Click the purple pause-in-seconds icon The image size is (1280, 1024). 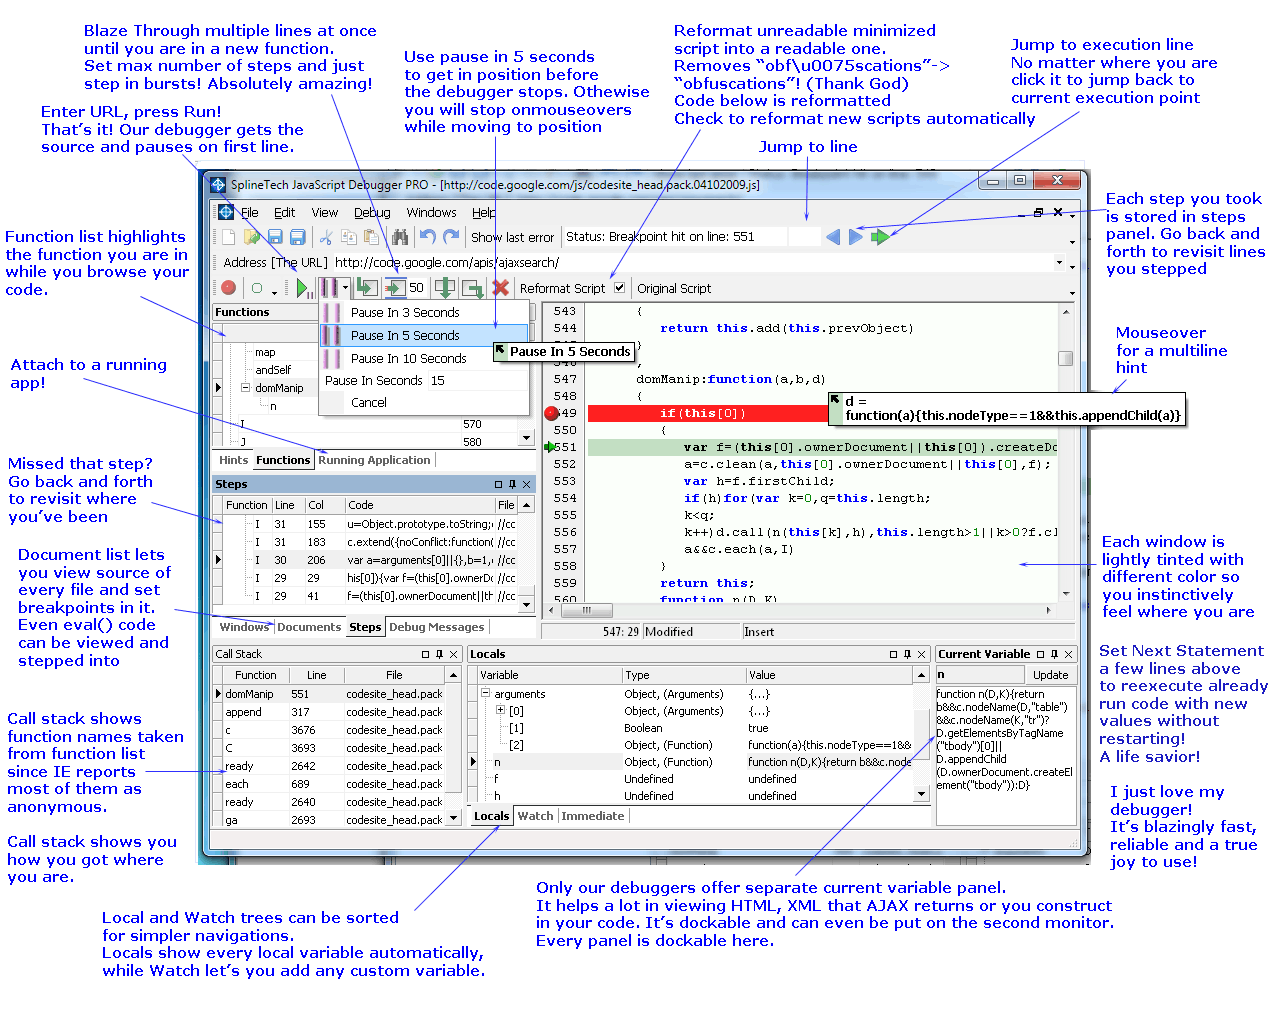point(328,288)
